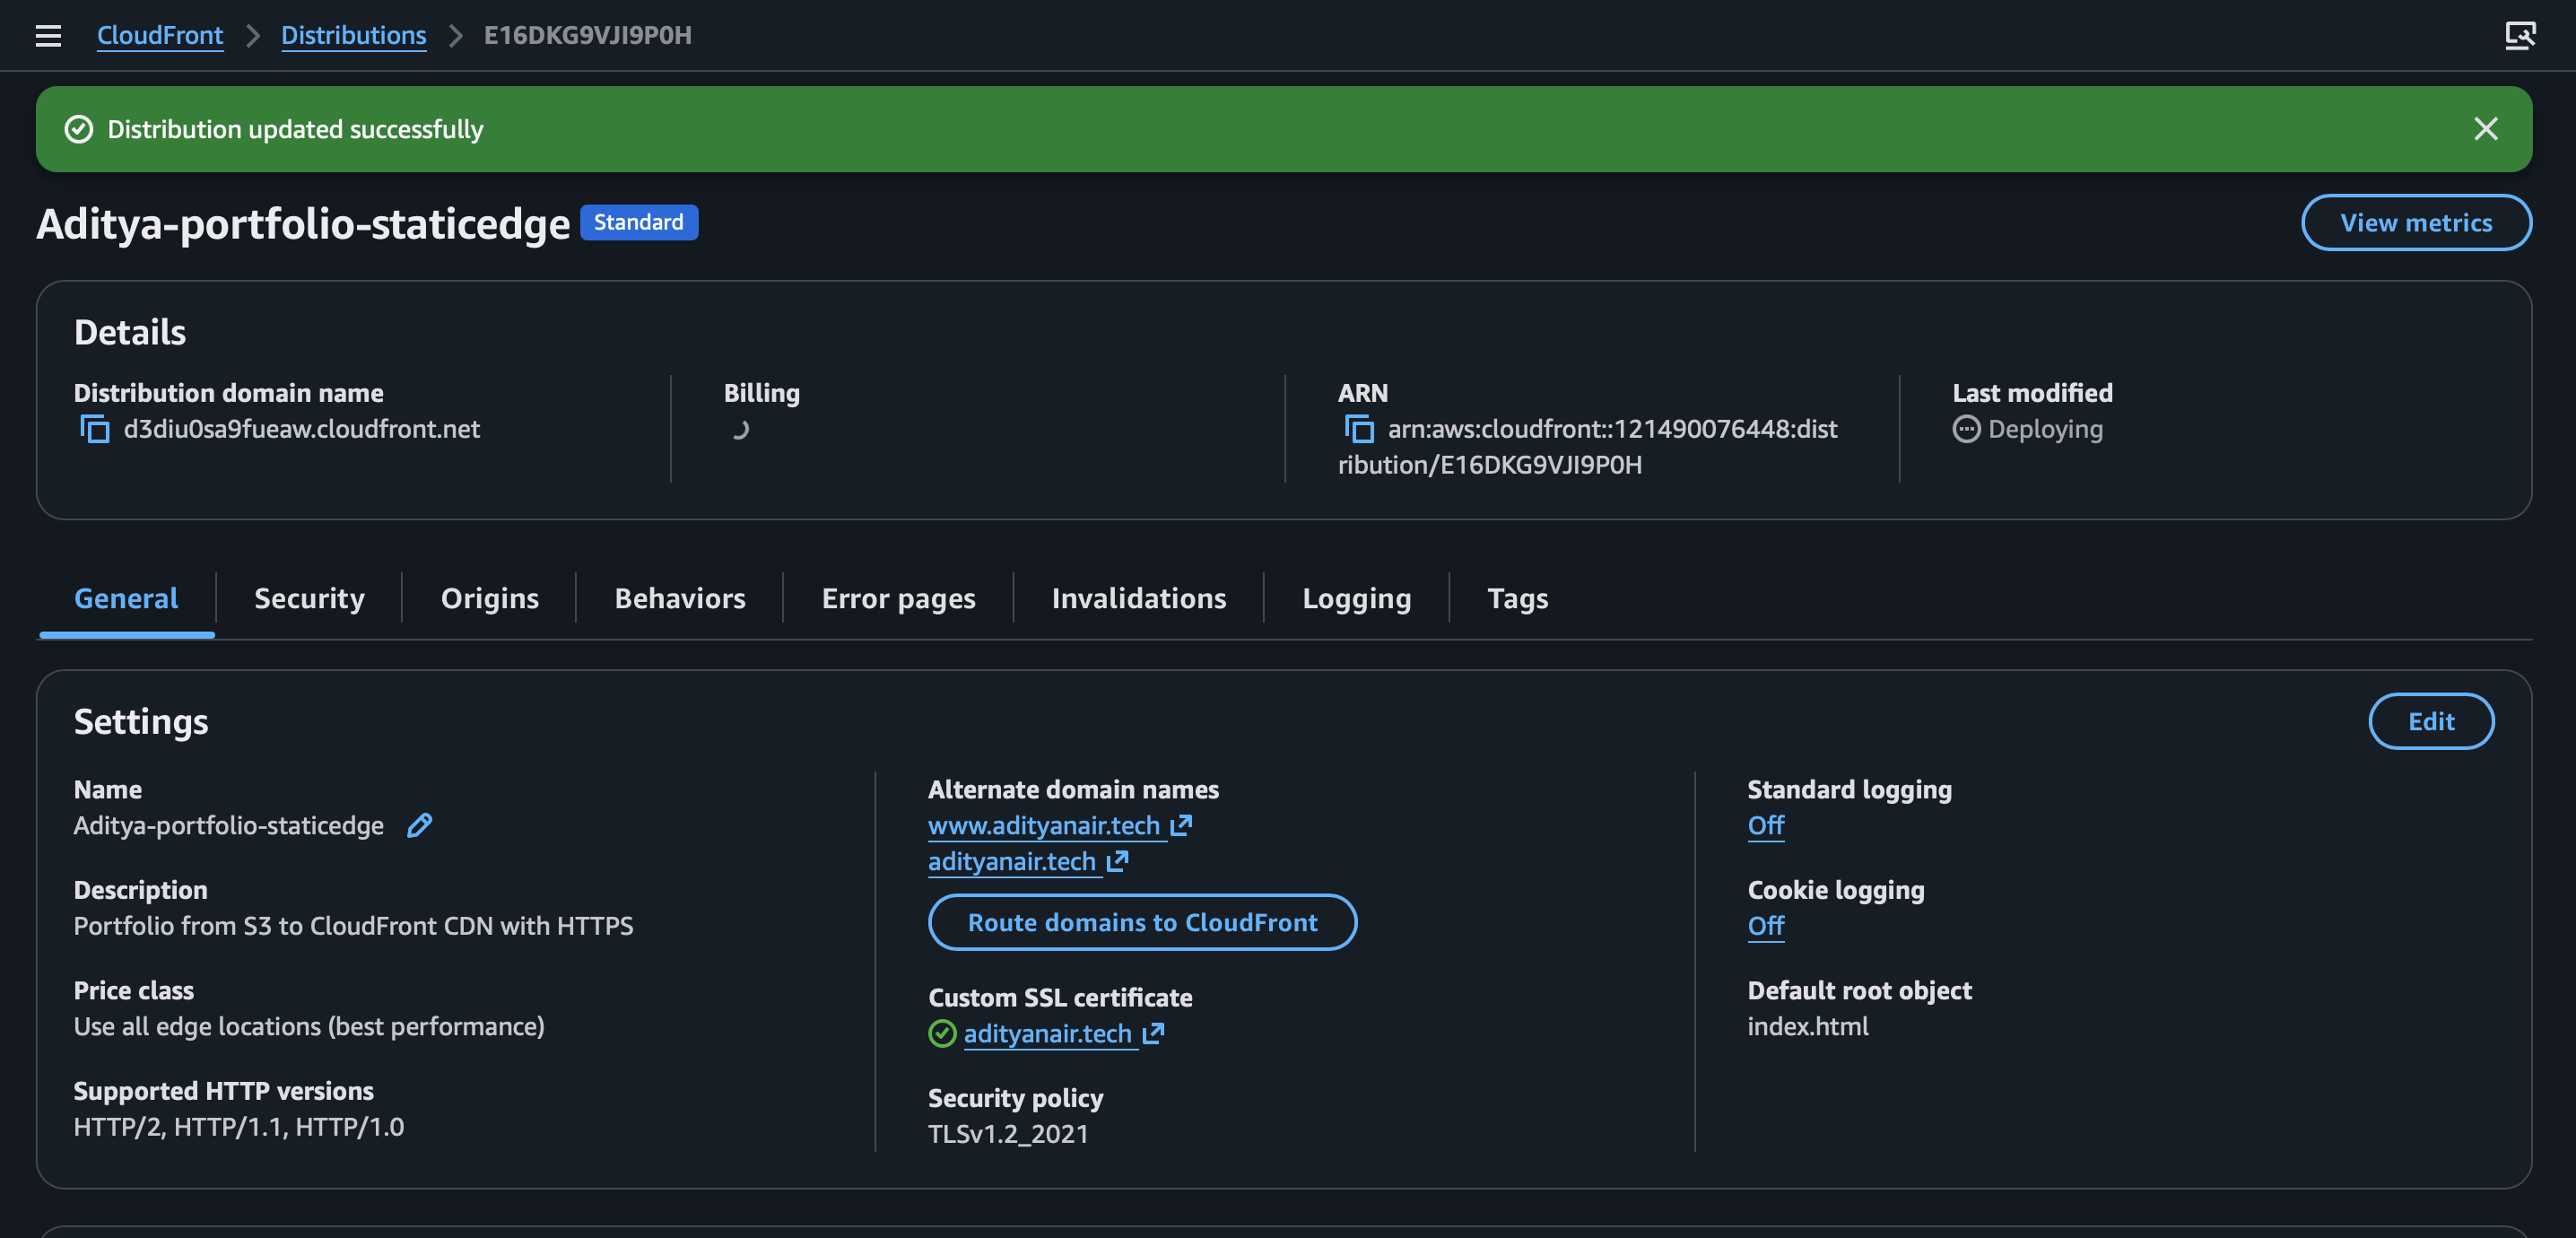
Task: Switch to the Security tab
Action: click(x=309, y=598)
